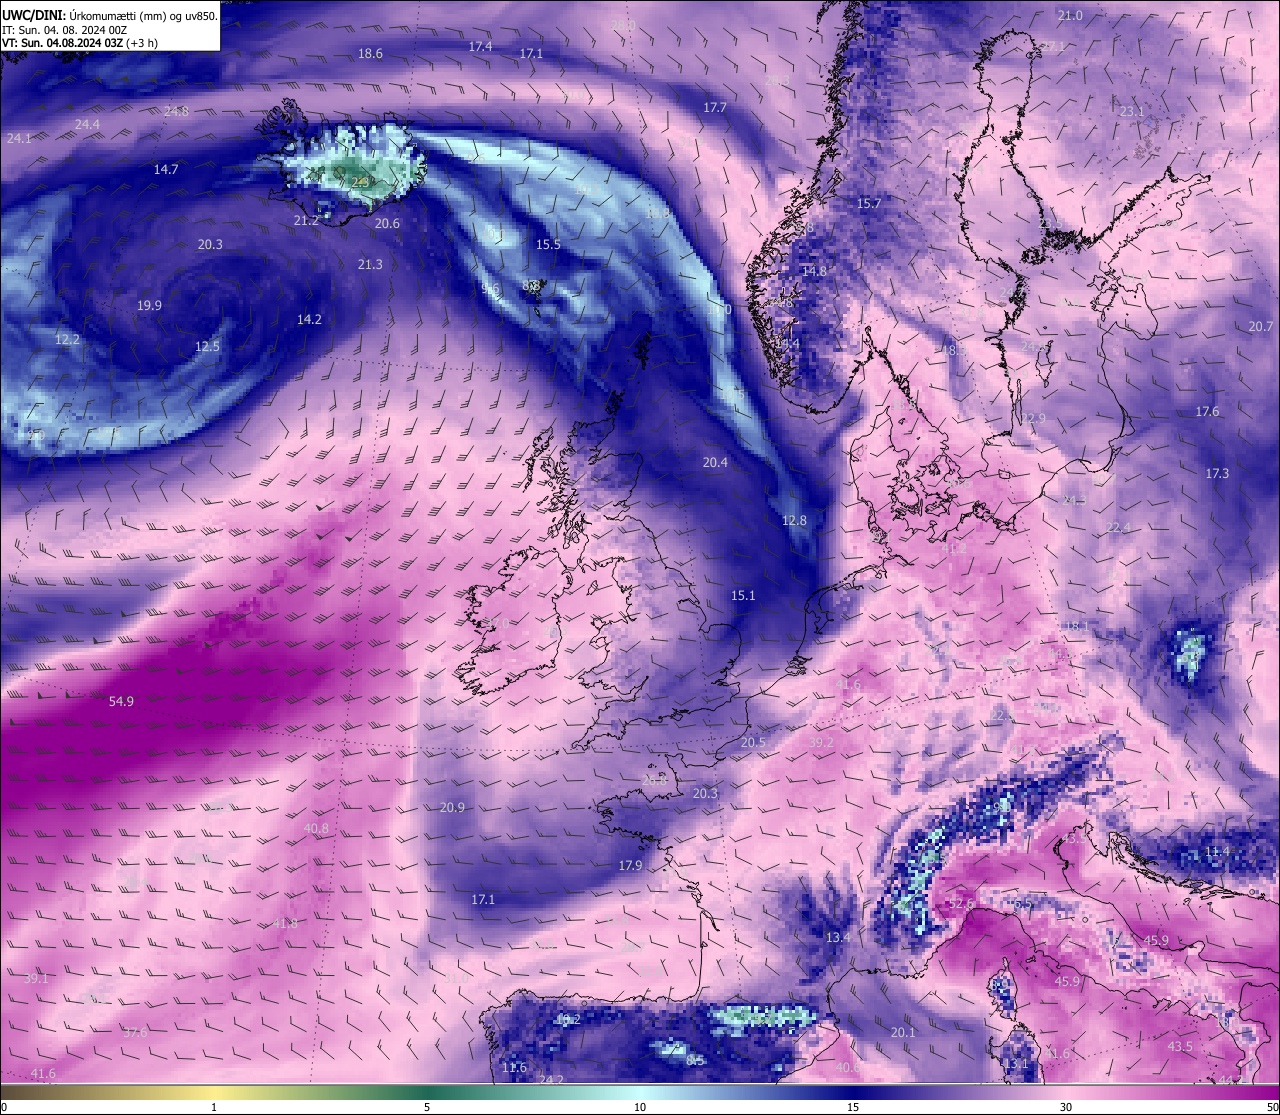Click the 20.1 value label

[903, 1033]
